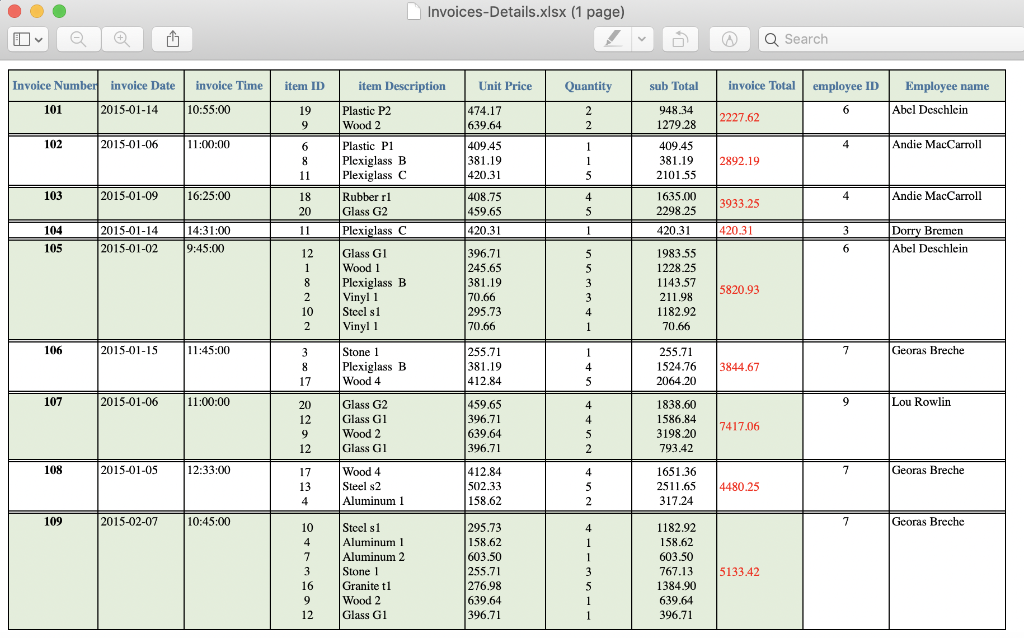The image size is (1024, 638).
Task: Click the search magnifier icon
Action: click(771, 39)
